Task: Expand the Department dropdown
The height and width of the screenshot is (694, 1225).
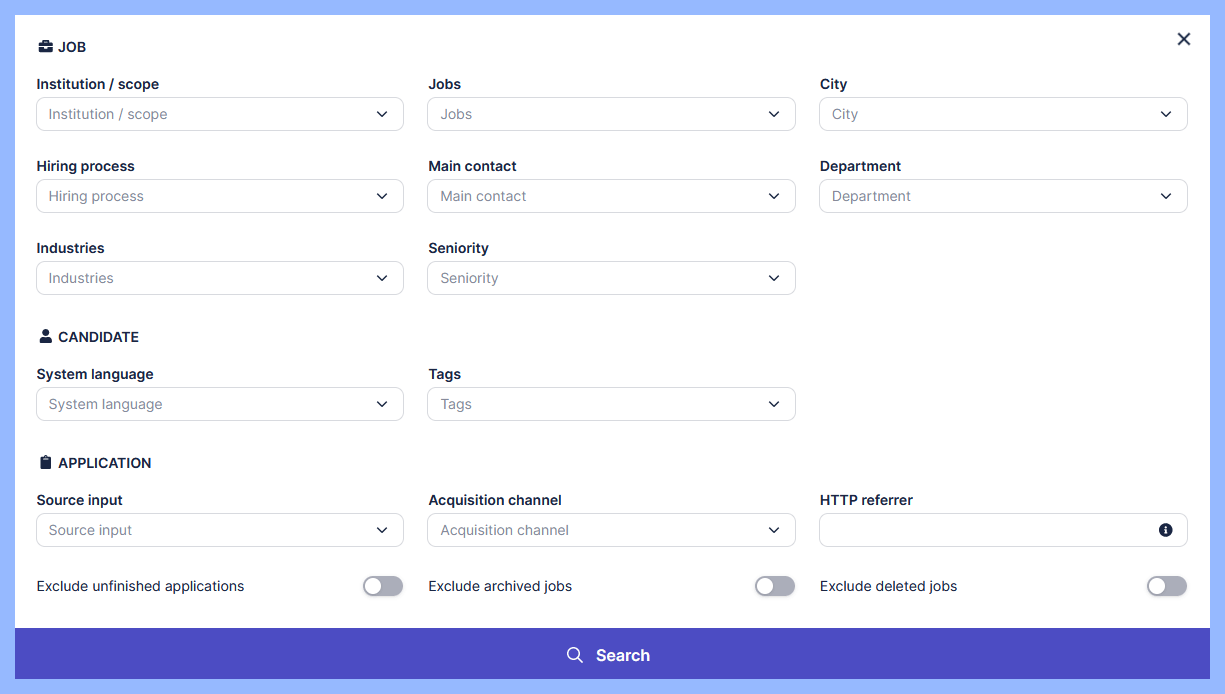Action: (1003, 196)
